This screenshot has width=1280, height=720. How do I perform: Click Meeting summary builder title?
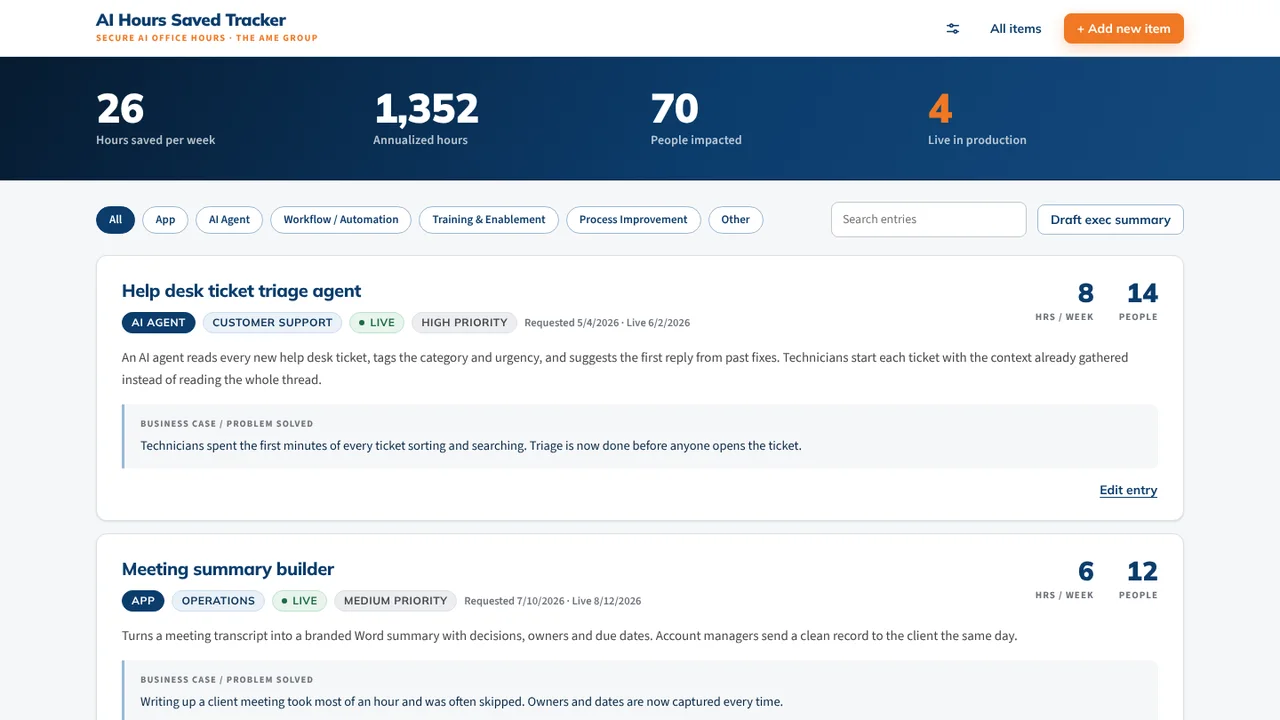228,569
